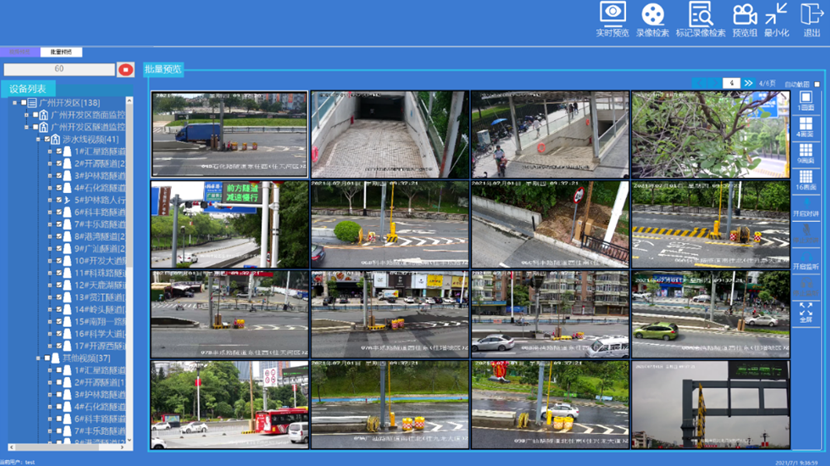Viewport: 830px width, 466px height.
Task: Enable the 自动截图 checkbox
Action: pyautogui.click(x=817, y=84)
